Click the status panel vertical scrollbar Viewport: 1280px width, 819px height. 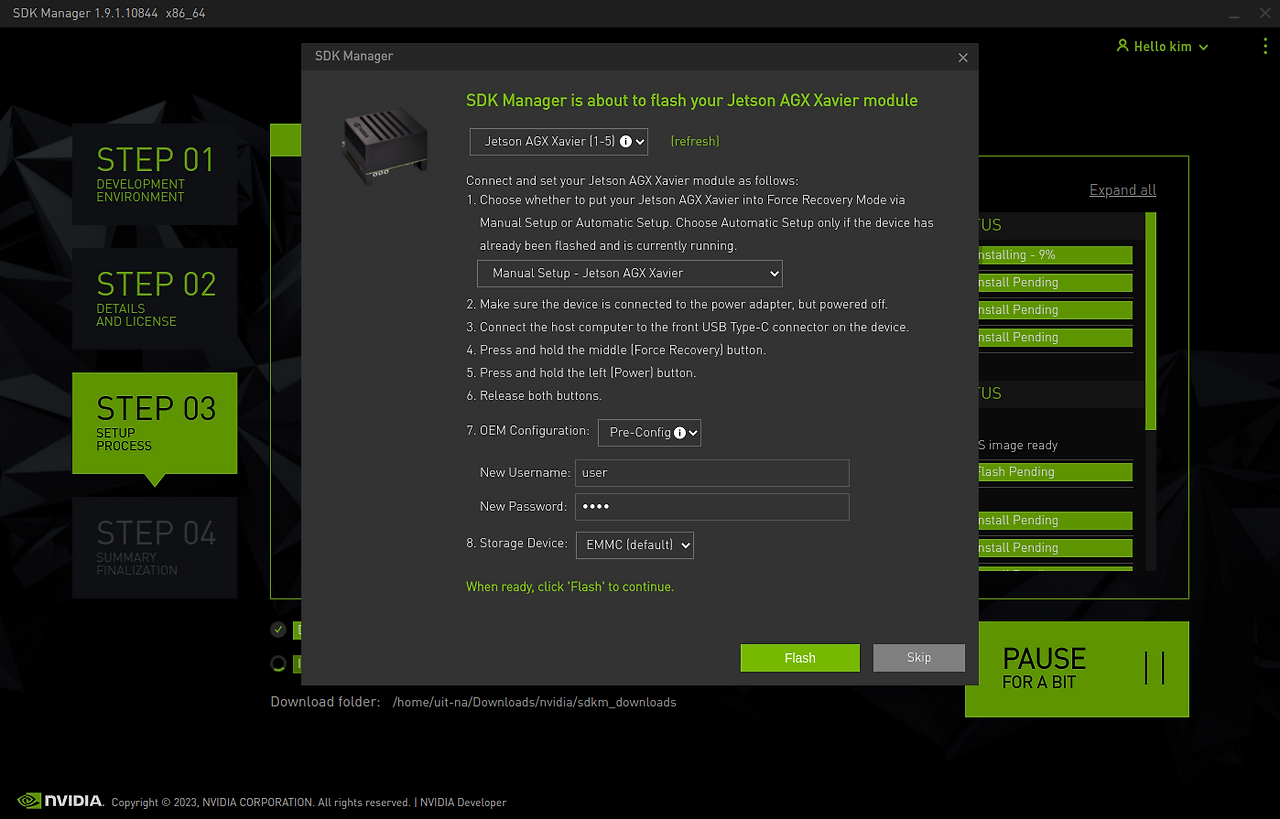point(1151,320)
